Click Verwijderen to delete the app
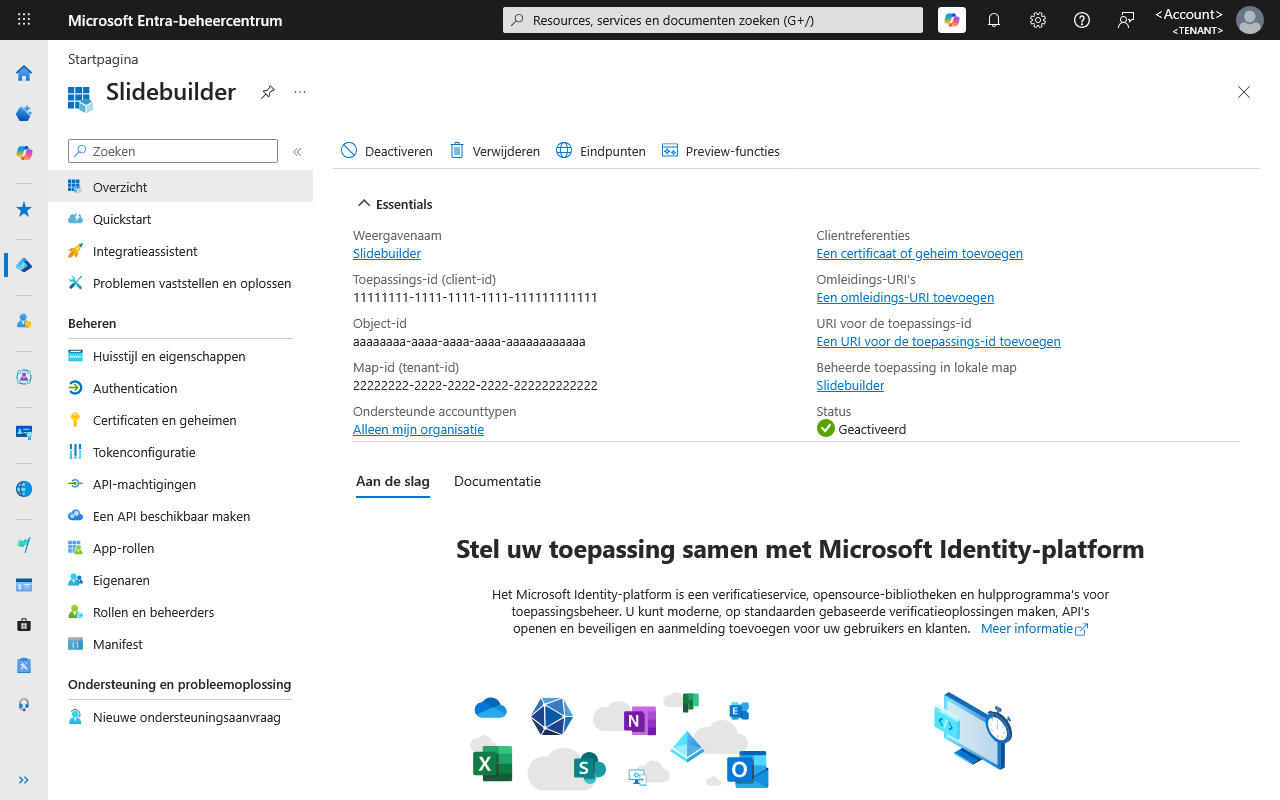1280x800 pixels. click(494, 151)
